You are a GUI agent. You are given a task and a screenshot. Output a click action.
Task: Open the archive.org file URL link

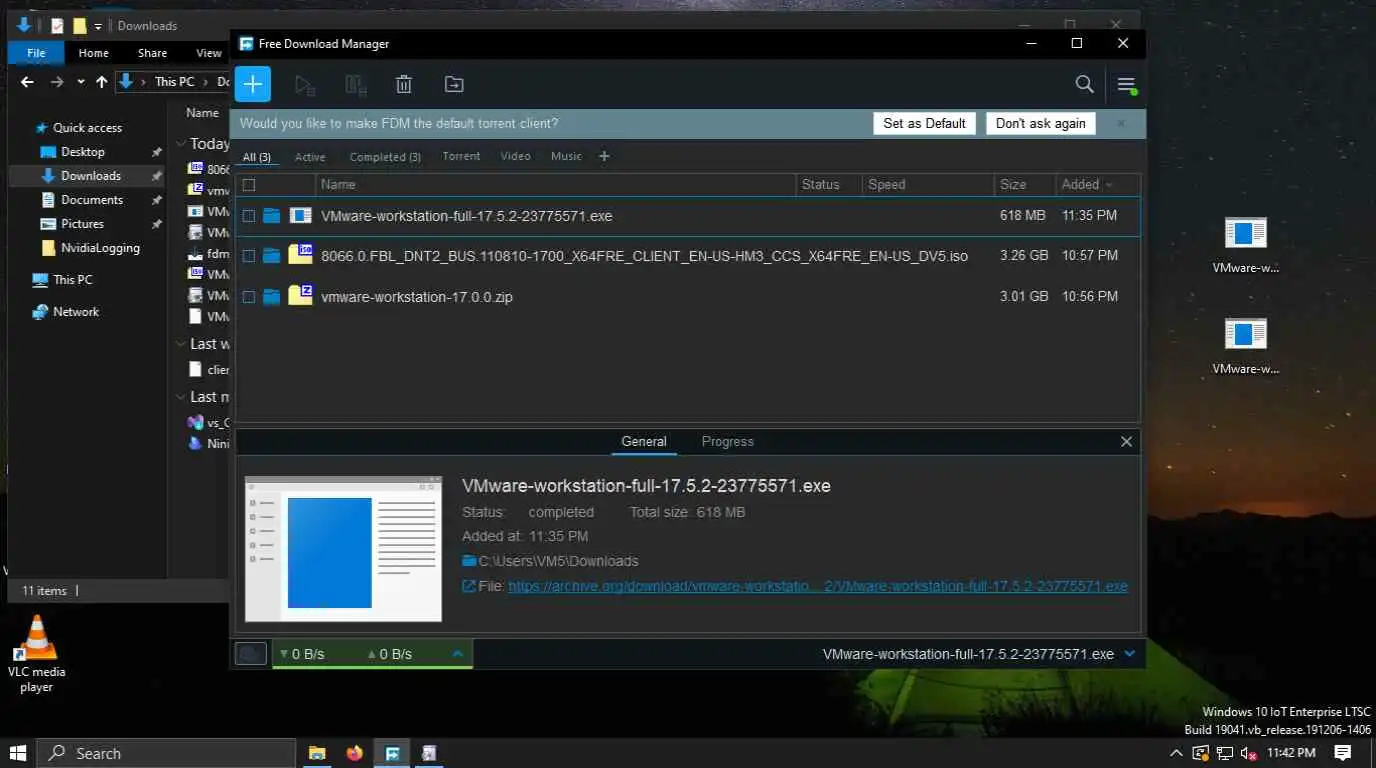pyautogui.click(x=818, y=587)
